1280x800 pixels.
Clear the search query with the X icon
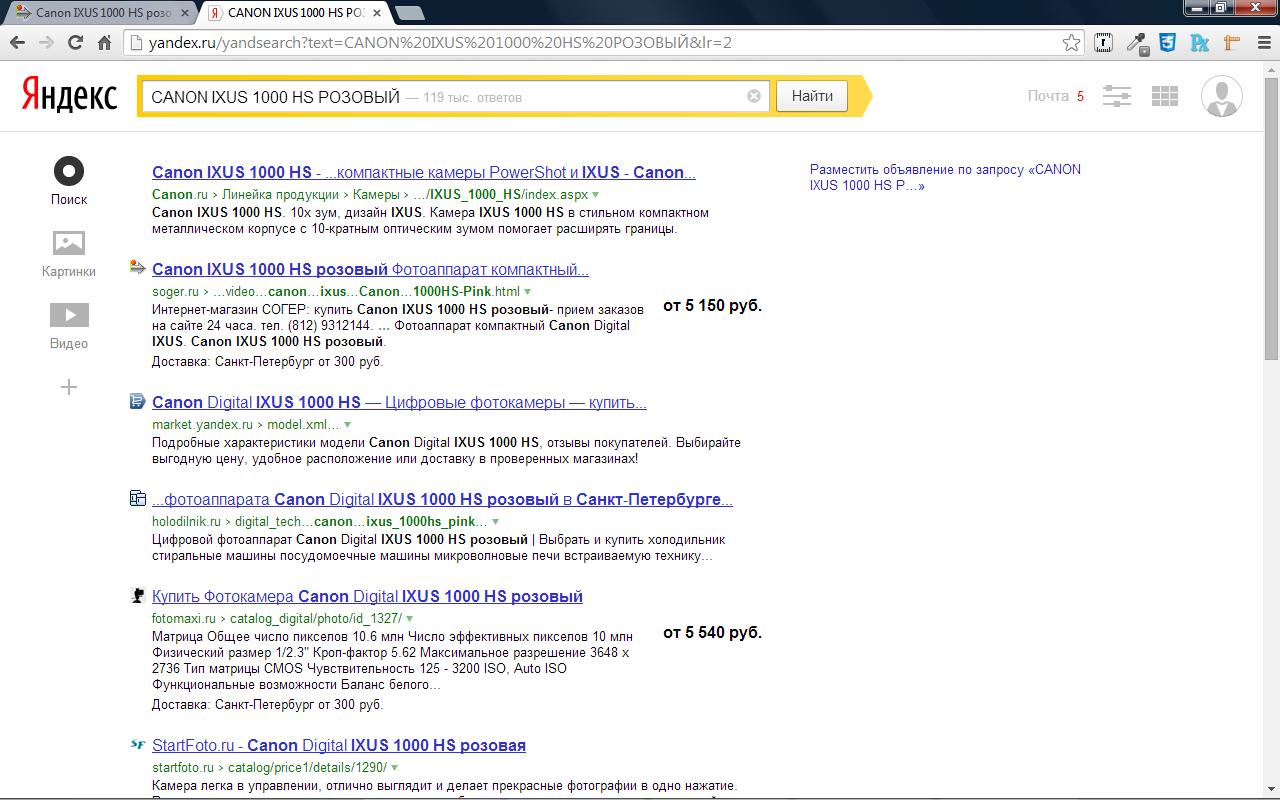point(754,96)
